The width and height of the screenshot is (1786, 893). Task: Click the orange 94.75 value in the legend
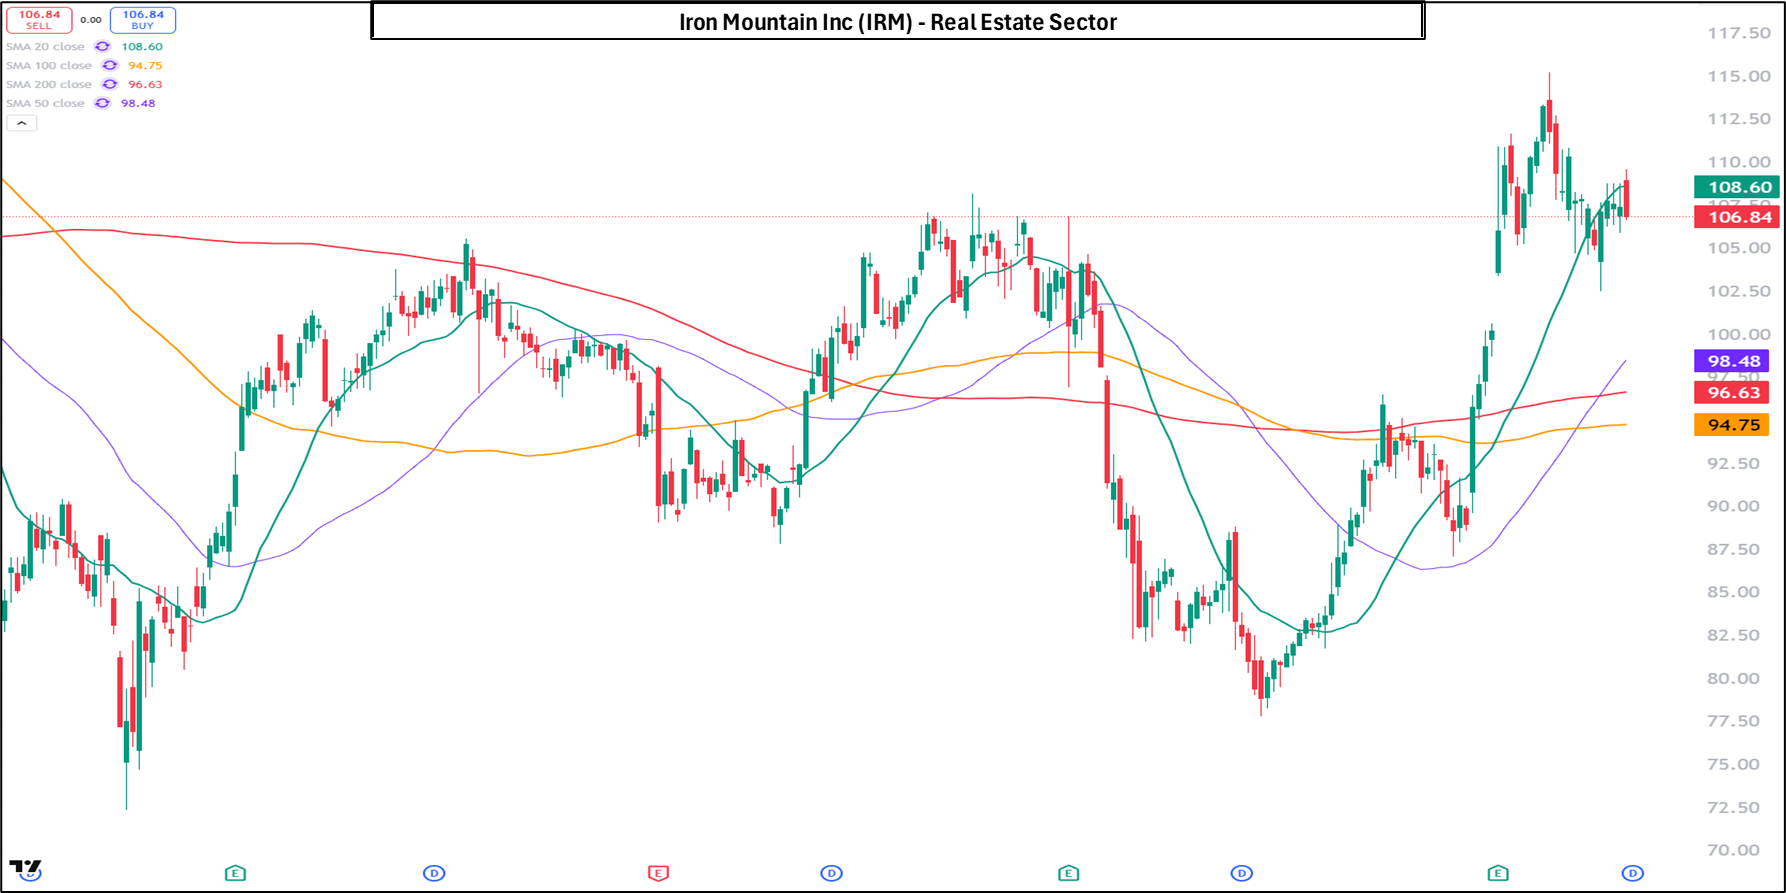pyautogui.click(x=145, y=66)
